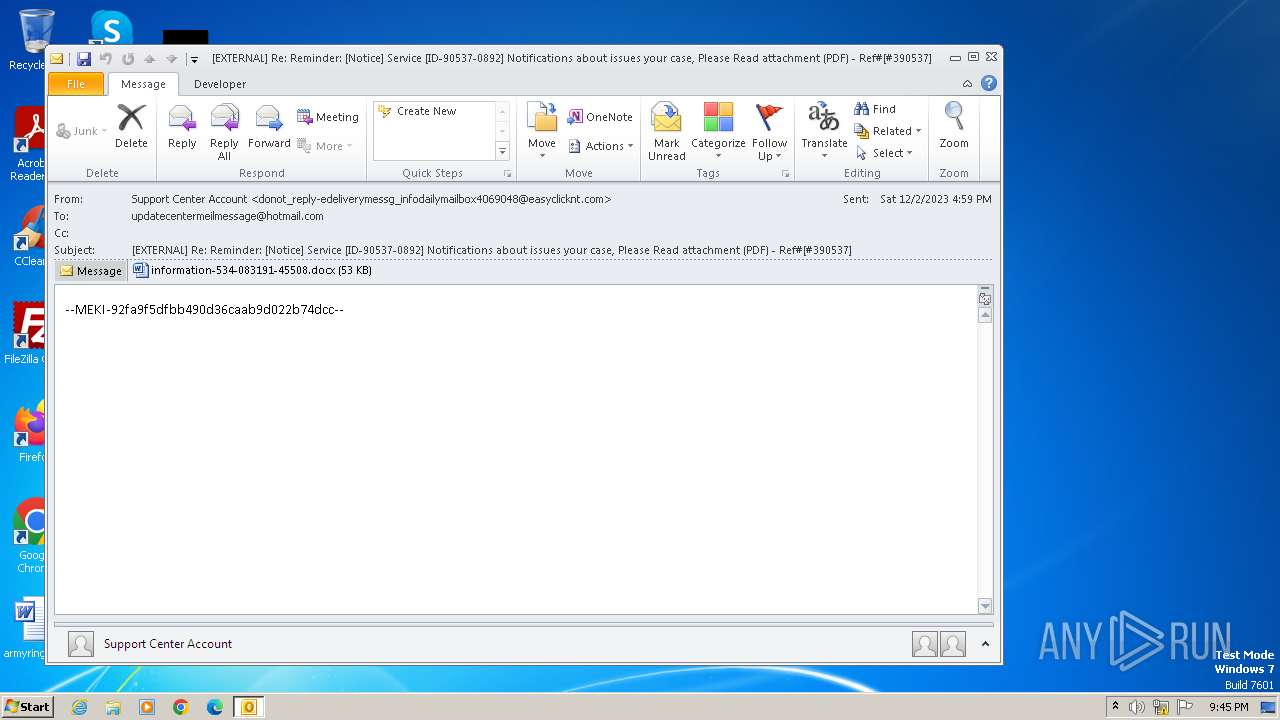Expand More respond options

pyautogui.click(x=325, y=146)
